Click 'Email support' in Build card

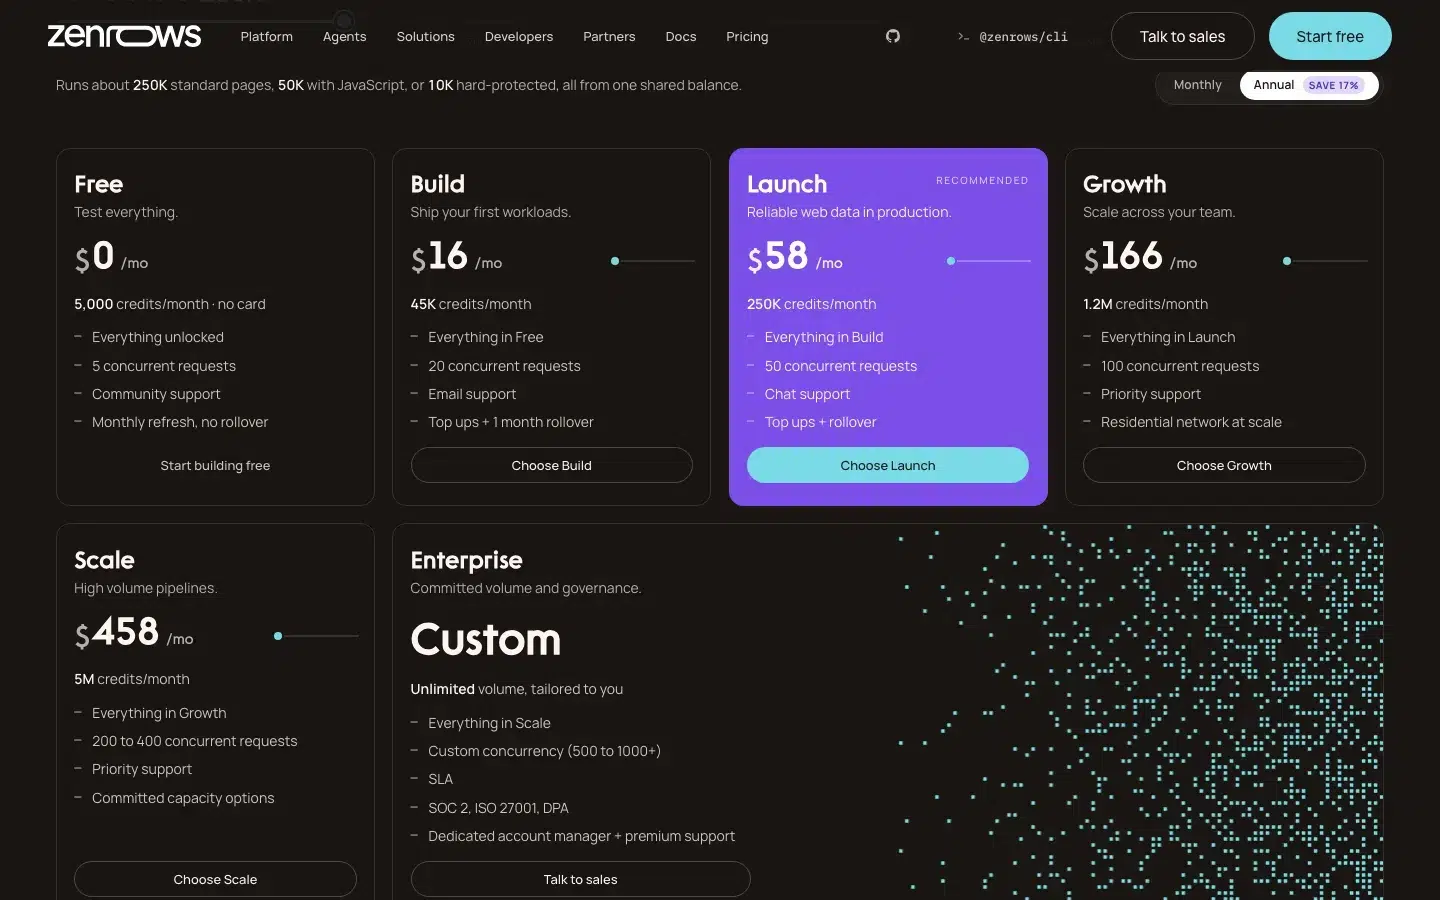pos(472,394)
